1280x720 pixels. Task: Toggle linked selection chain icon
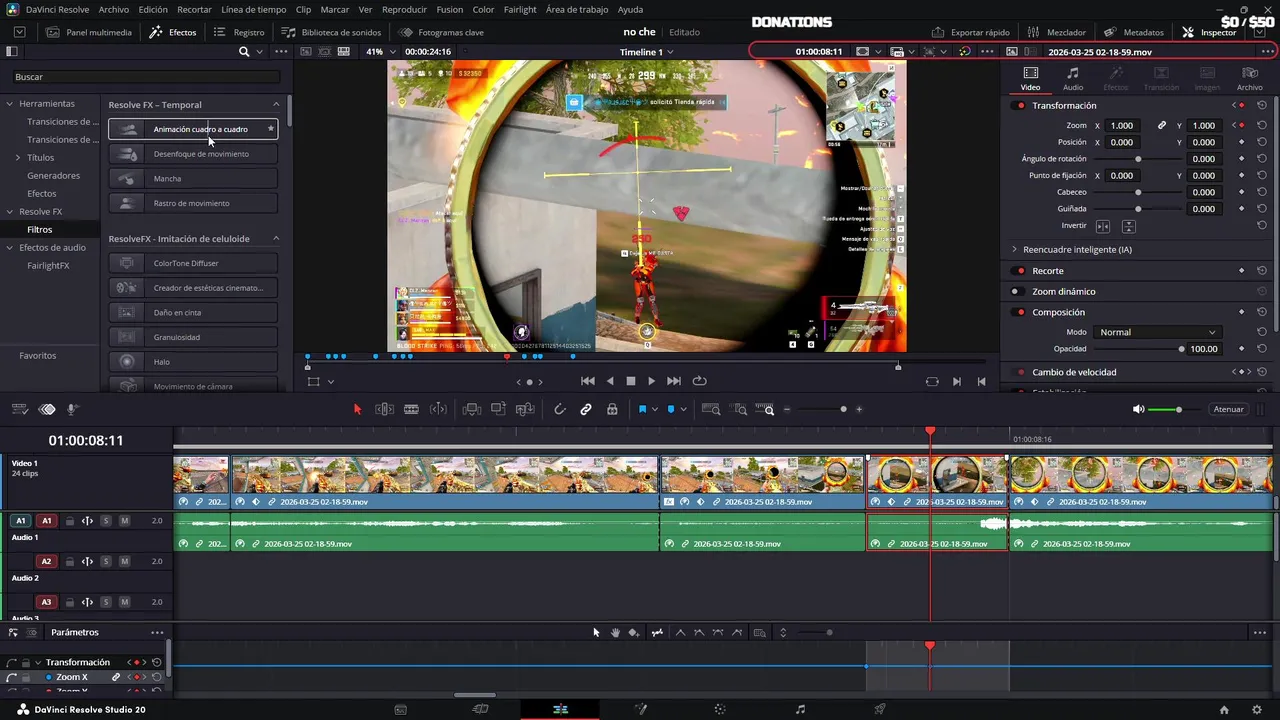click(x=586, y=409)
